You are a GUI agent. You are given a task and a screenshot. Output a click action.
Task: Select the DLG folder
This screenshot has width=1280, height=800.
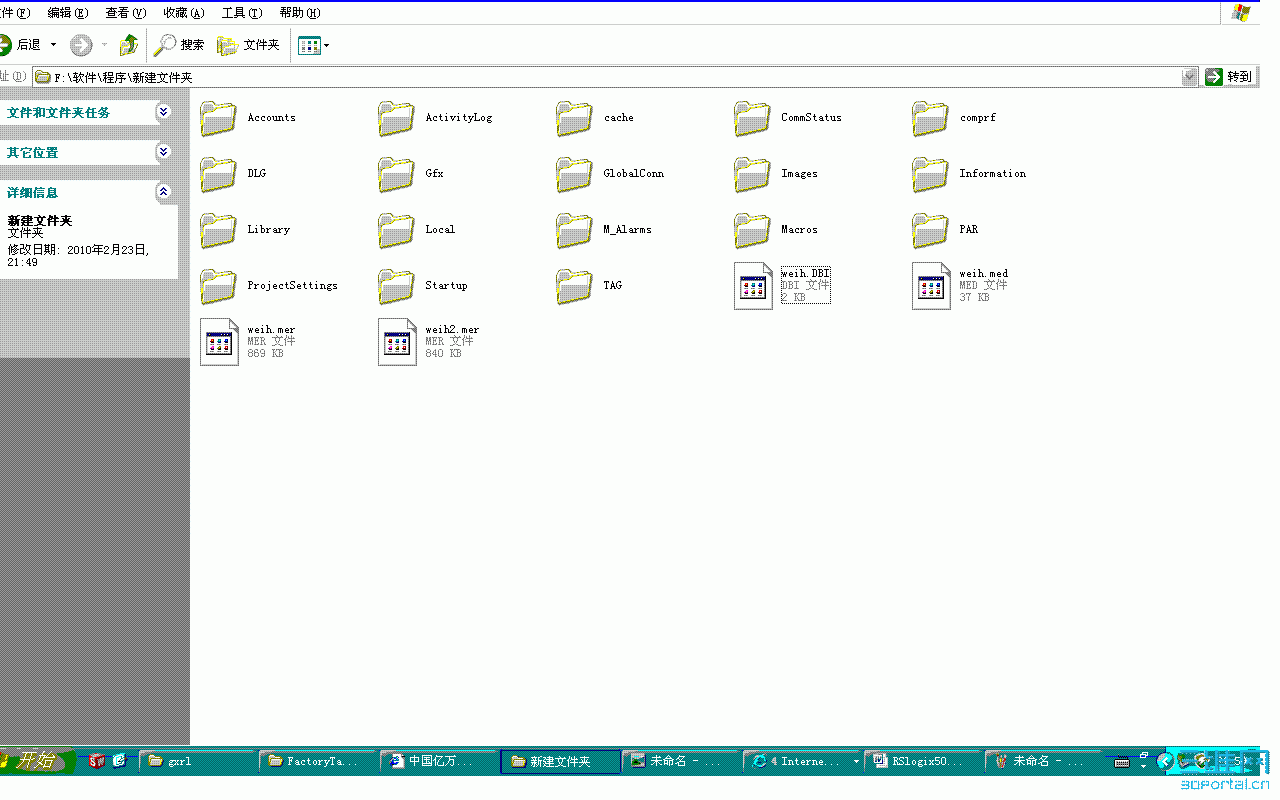[x=233, y=174]
